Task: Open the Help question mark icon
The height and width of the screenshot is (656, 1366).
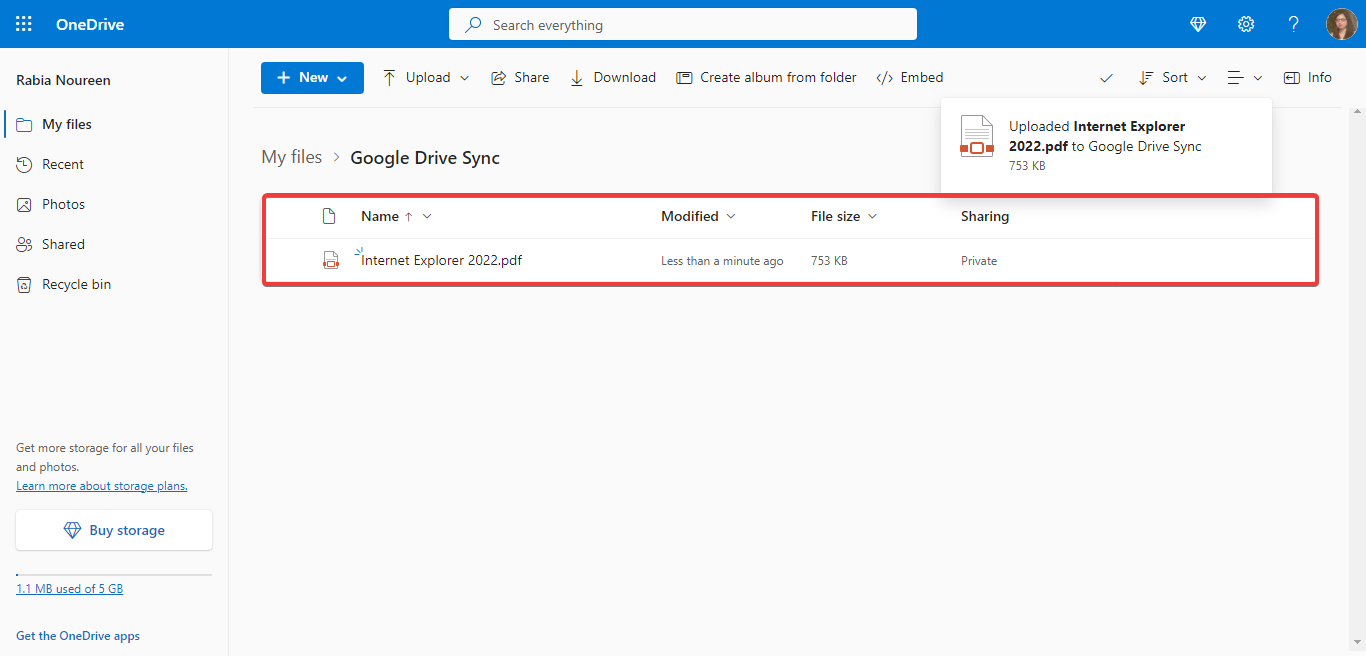Action: [1293, 24]
